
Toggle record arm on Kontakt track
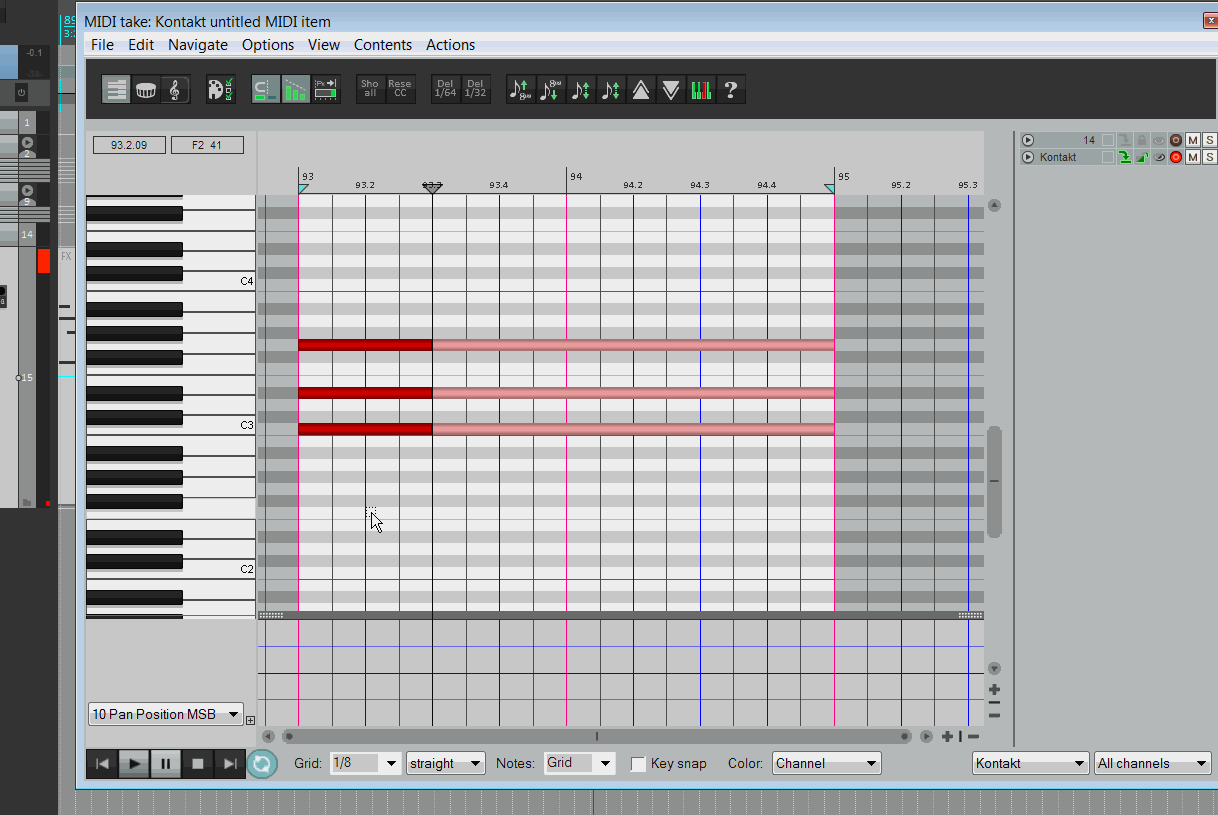click(x=1176, y=157)
